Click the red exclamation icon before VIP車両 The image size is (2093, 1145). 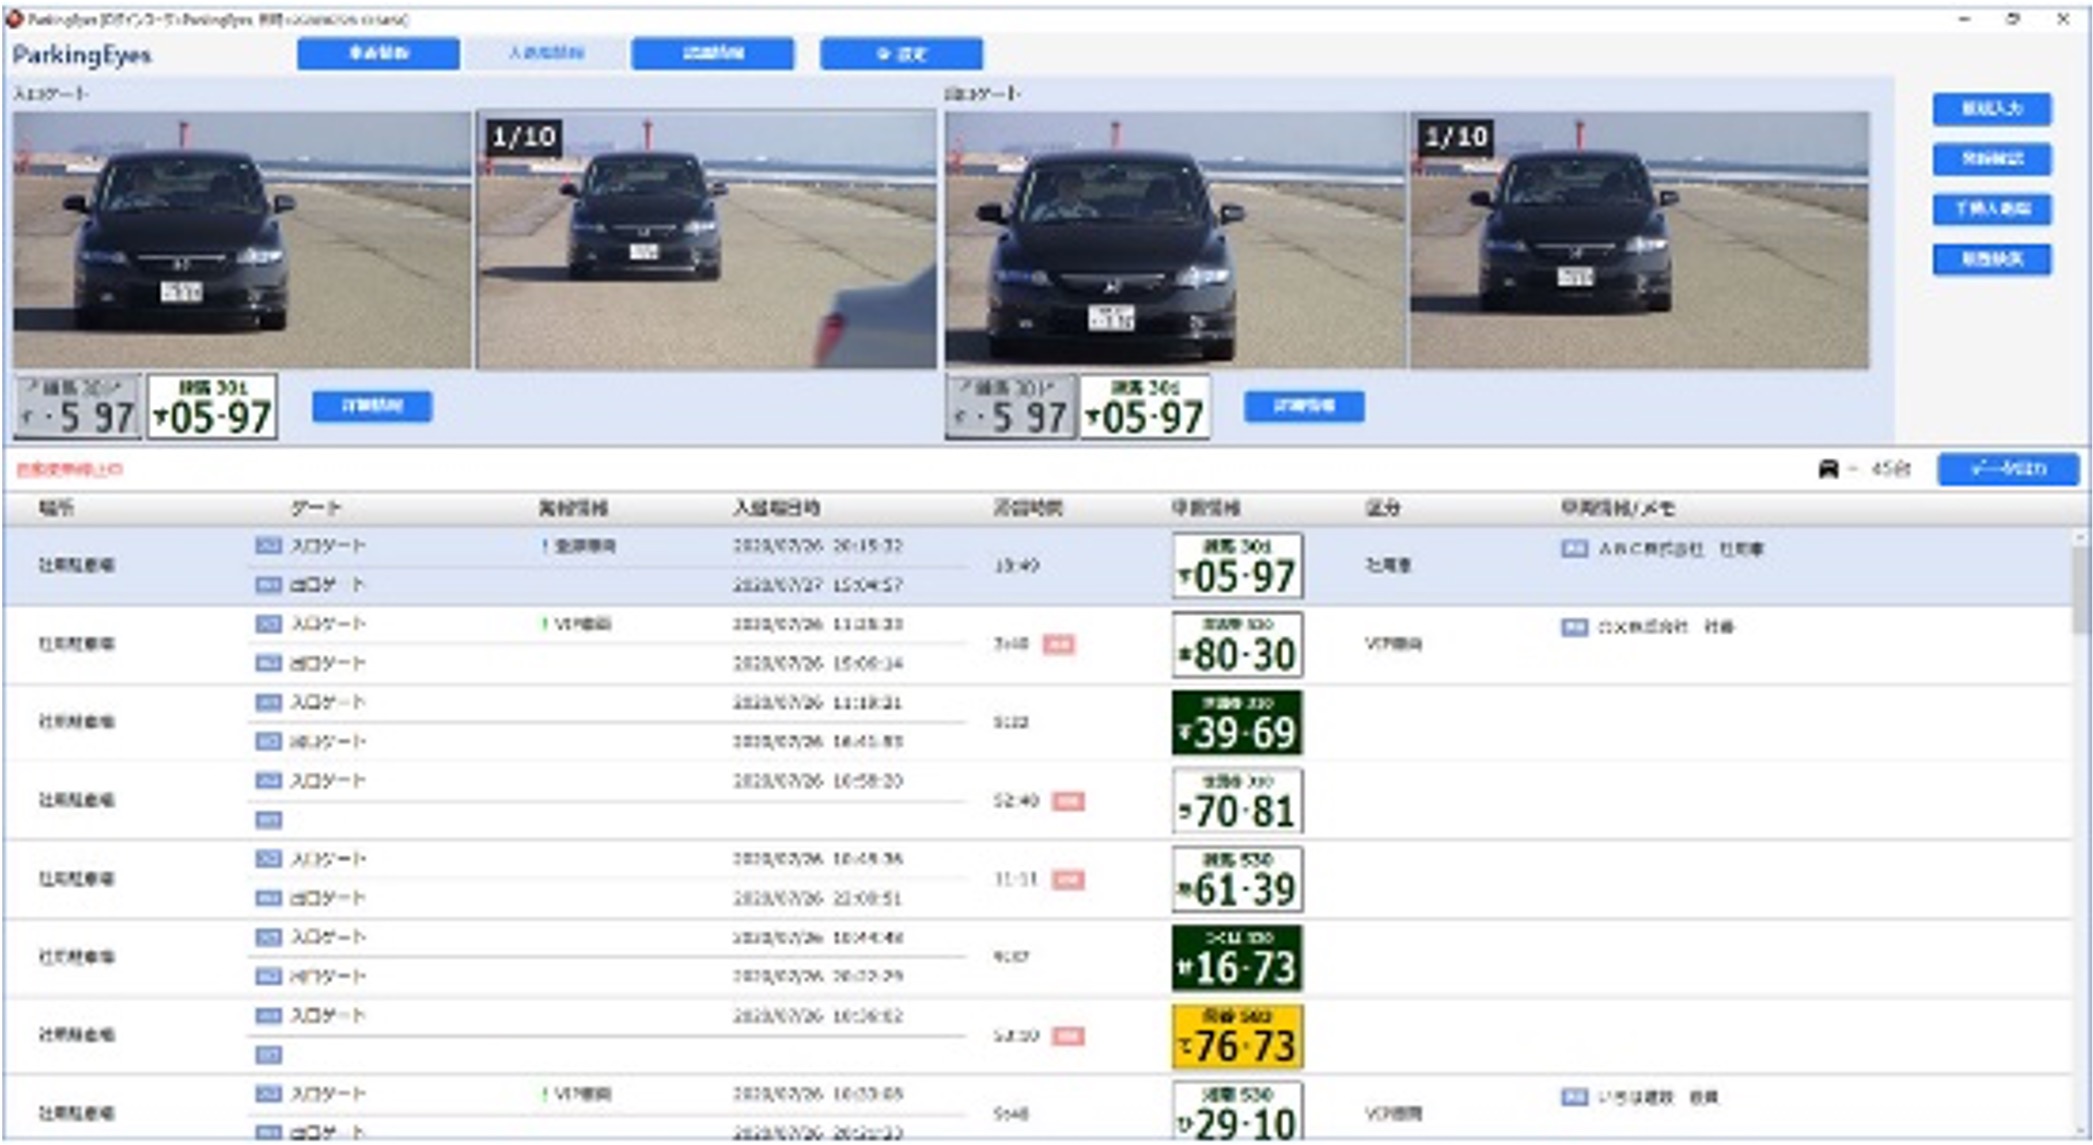point(545,620)
